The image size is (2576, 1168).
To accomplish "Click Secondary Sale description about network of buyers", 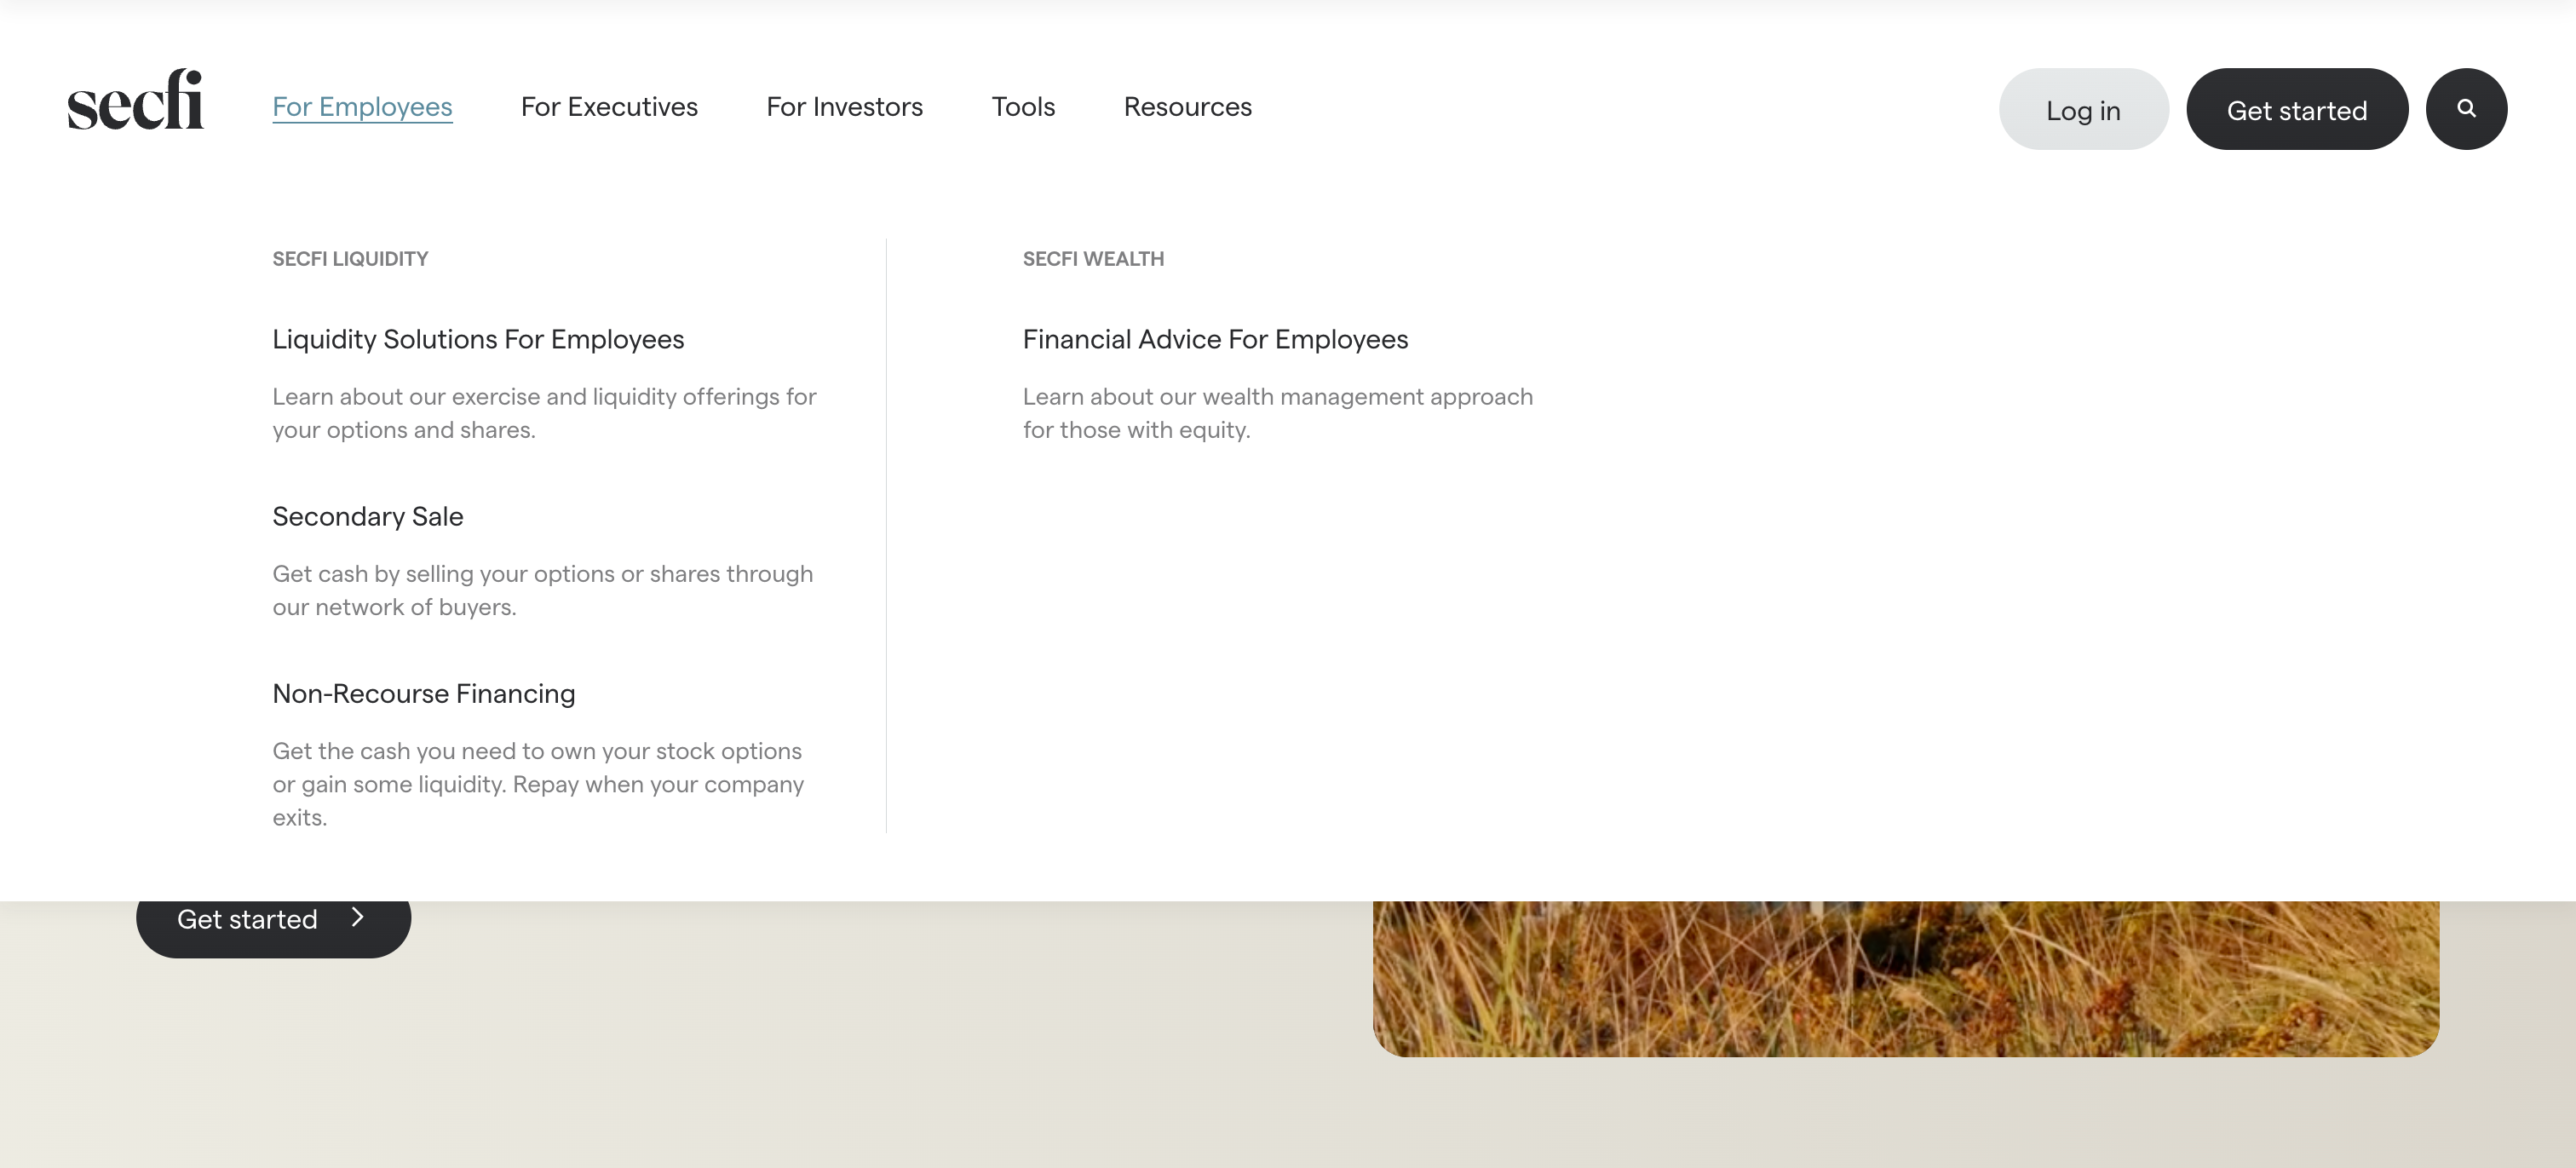I will coord(542,590).
